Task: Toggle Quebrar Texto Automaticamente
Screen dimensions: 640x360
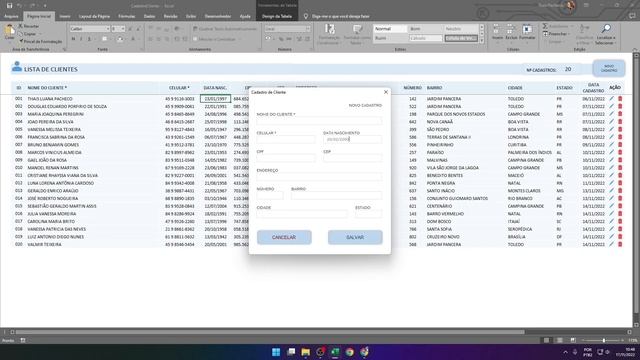Action: click(225, 29)
